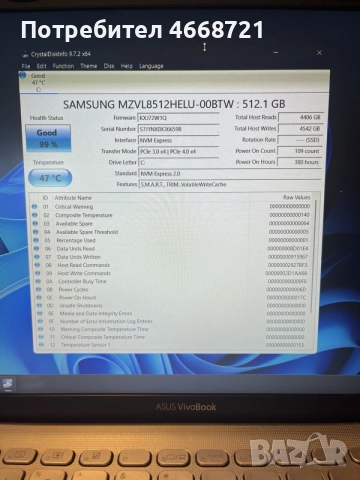Click the Power On Hours 380 hours value
This screenshot has width=360, height=480.
(299, 162)
